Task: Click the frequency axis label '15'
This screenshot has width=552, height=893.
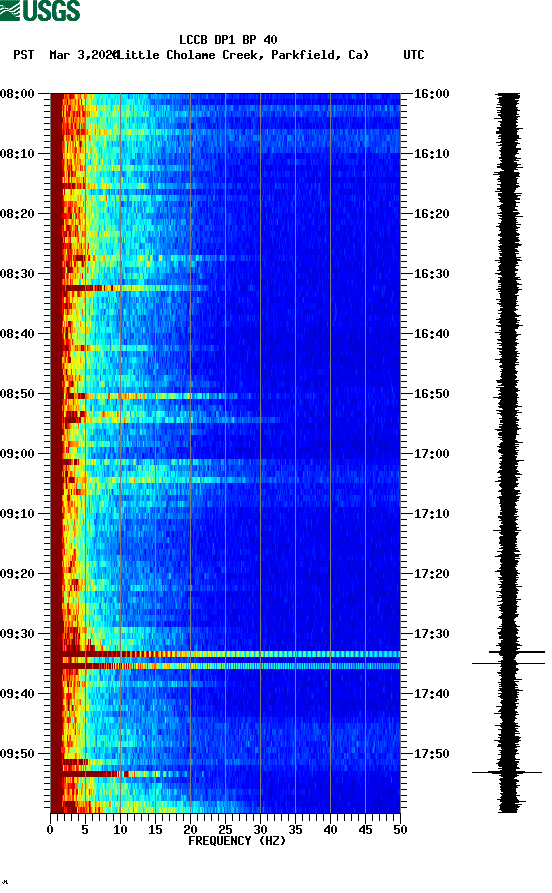Action: [x=155, y=830]
